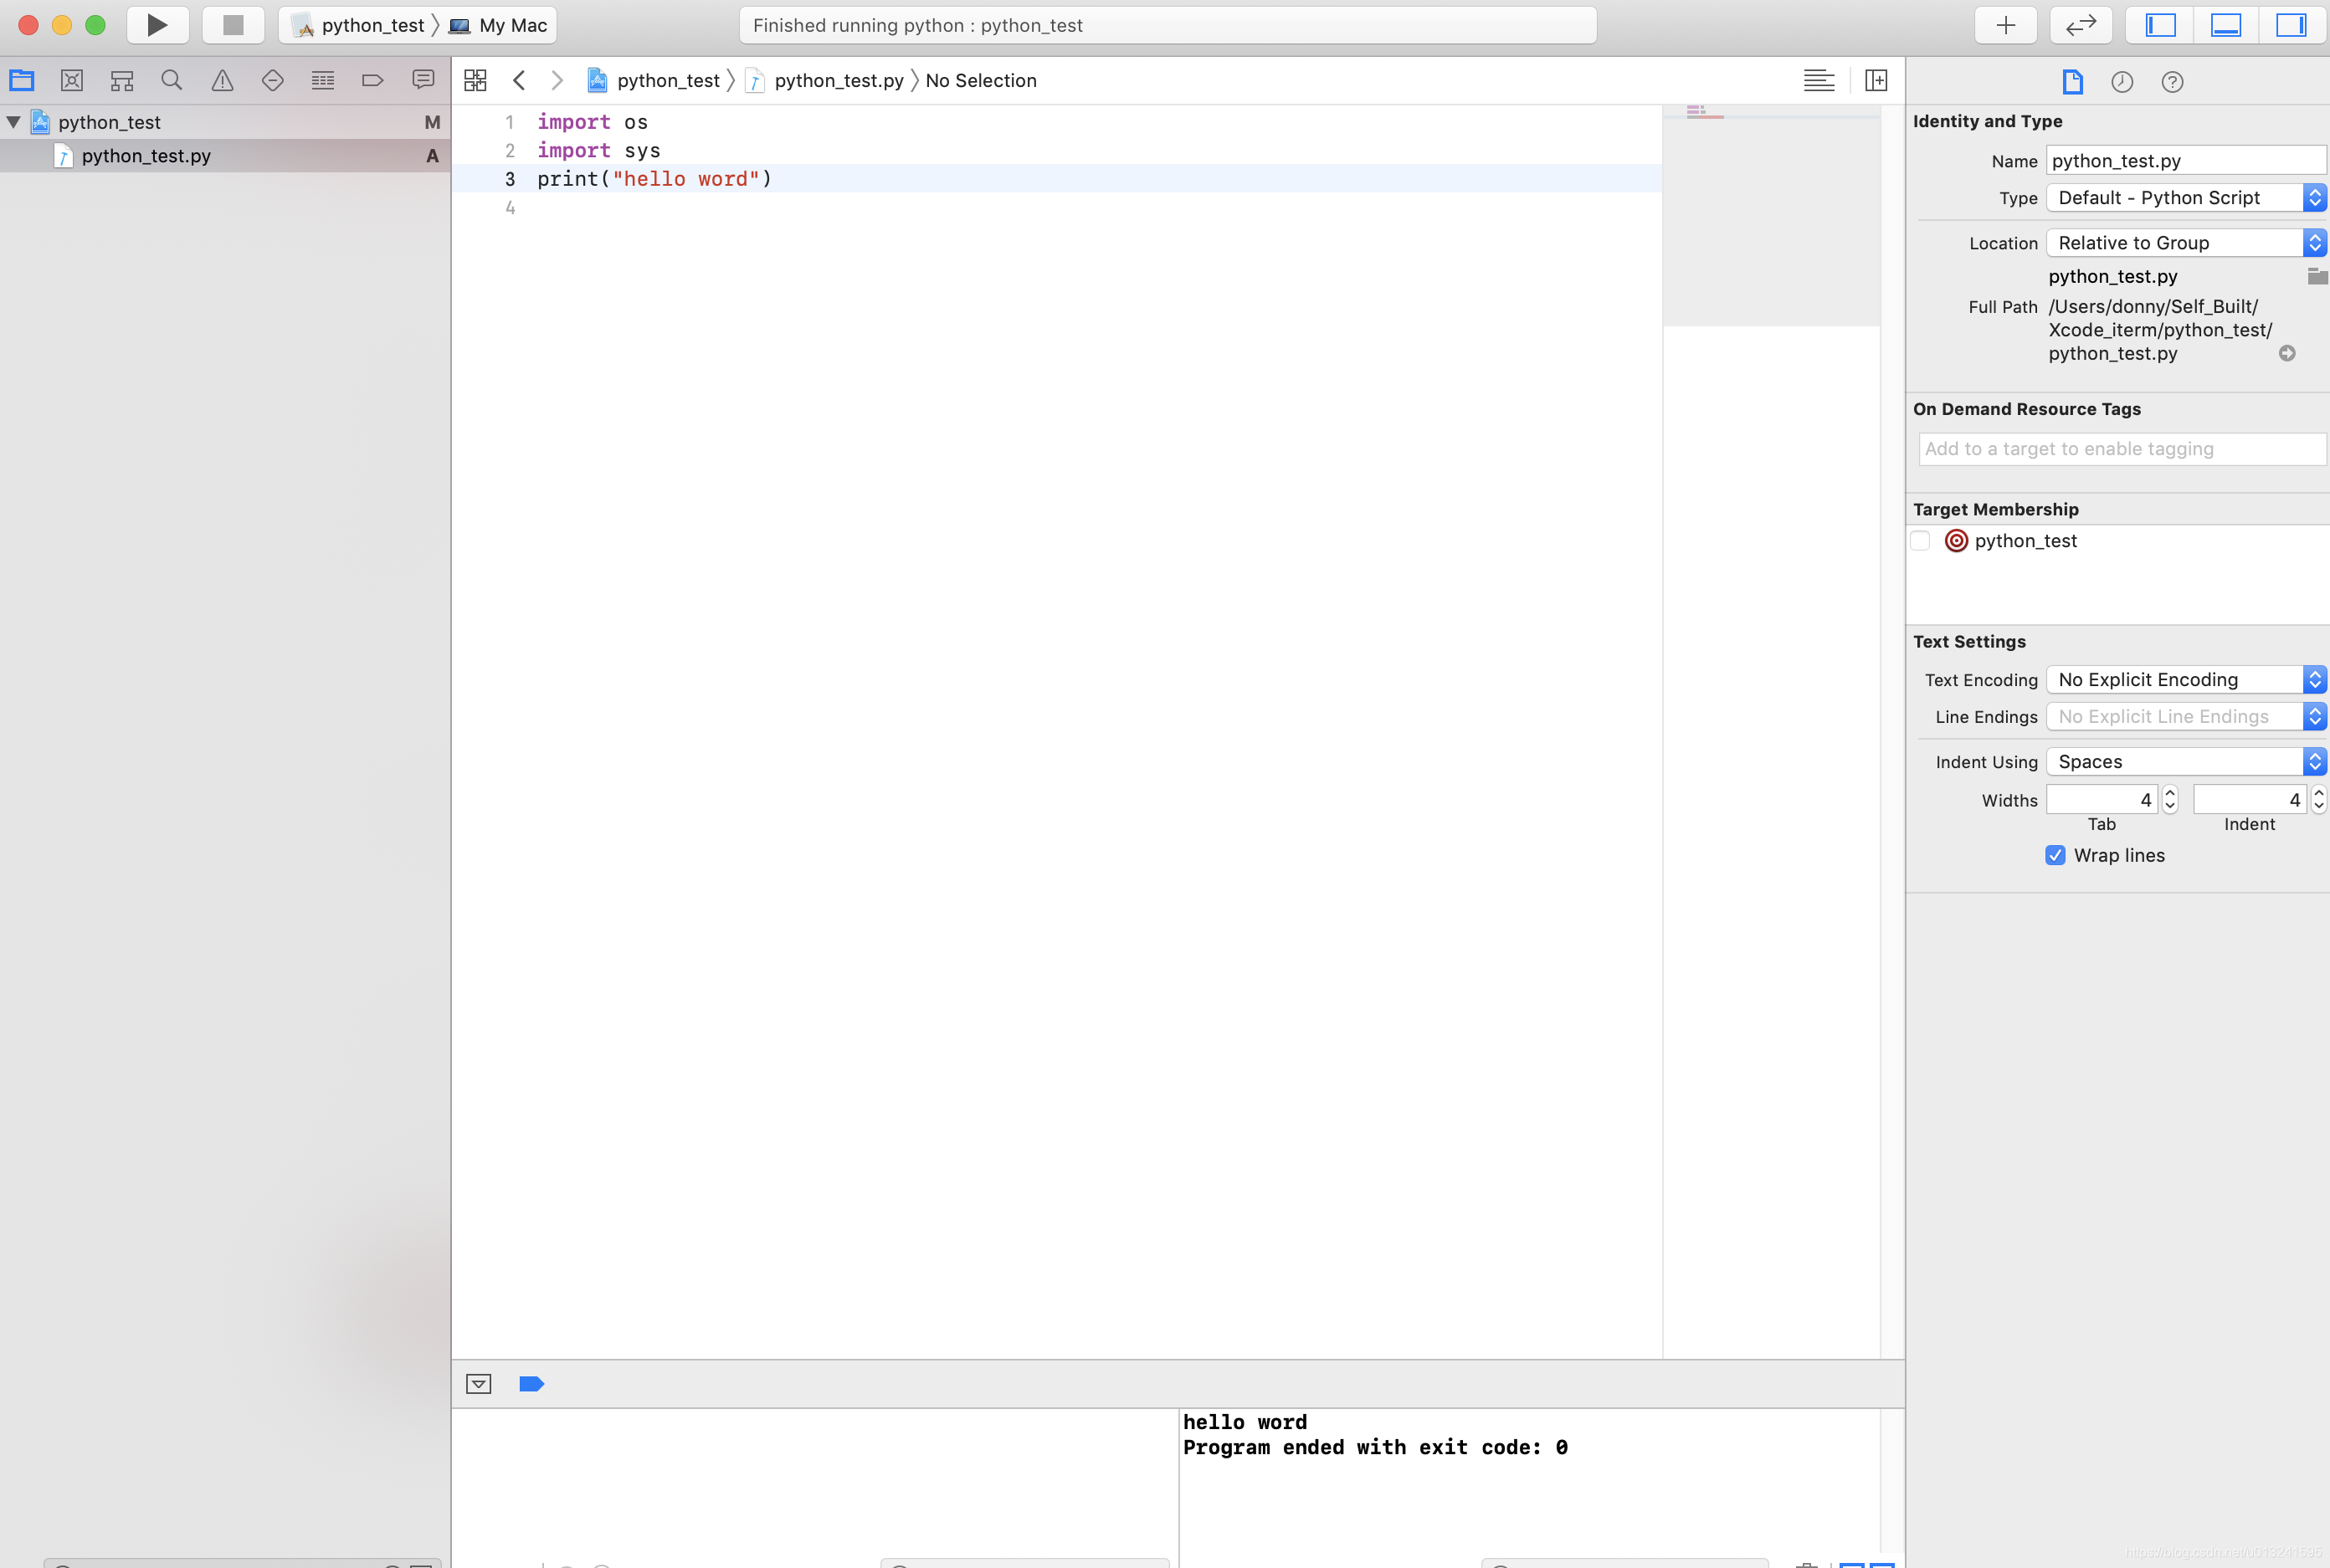Viewport: 2330px width, 1568px height.
Task: Open the Breakpoint navigator
Action: pyautogui.click(x=372, y=80)
